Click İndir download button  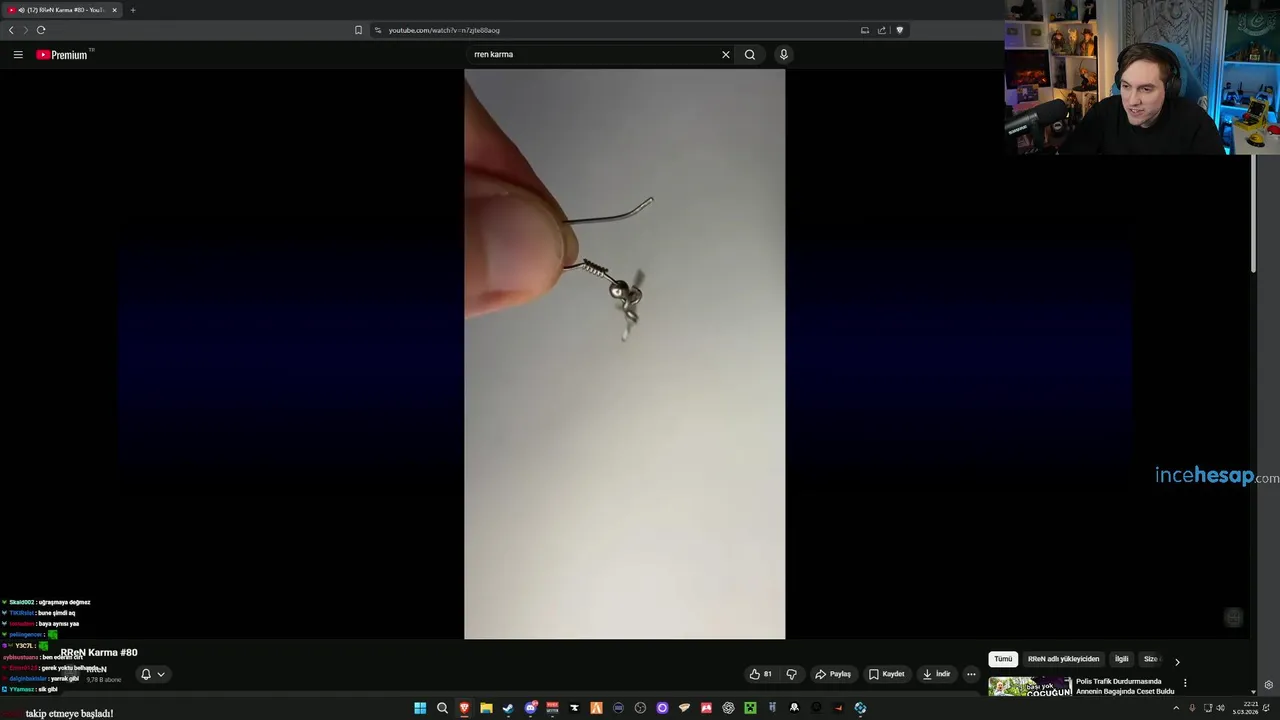[937, 674]
